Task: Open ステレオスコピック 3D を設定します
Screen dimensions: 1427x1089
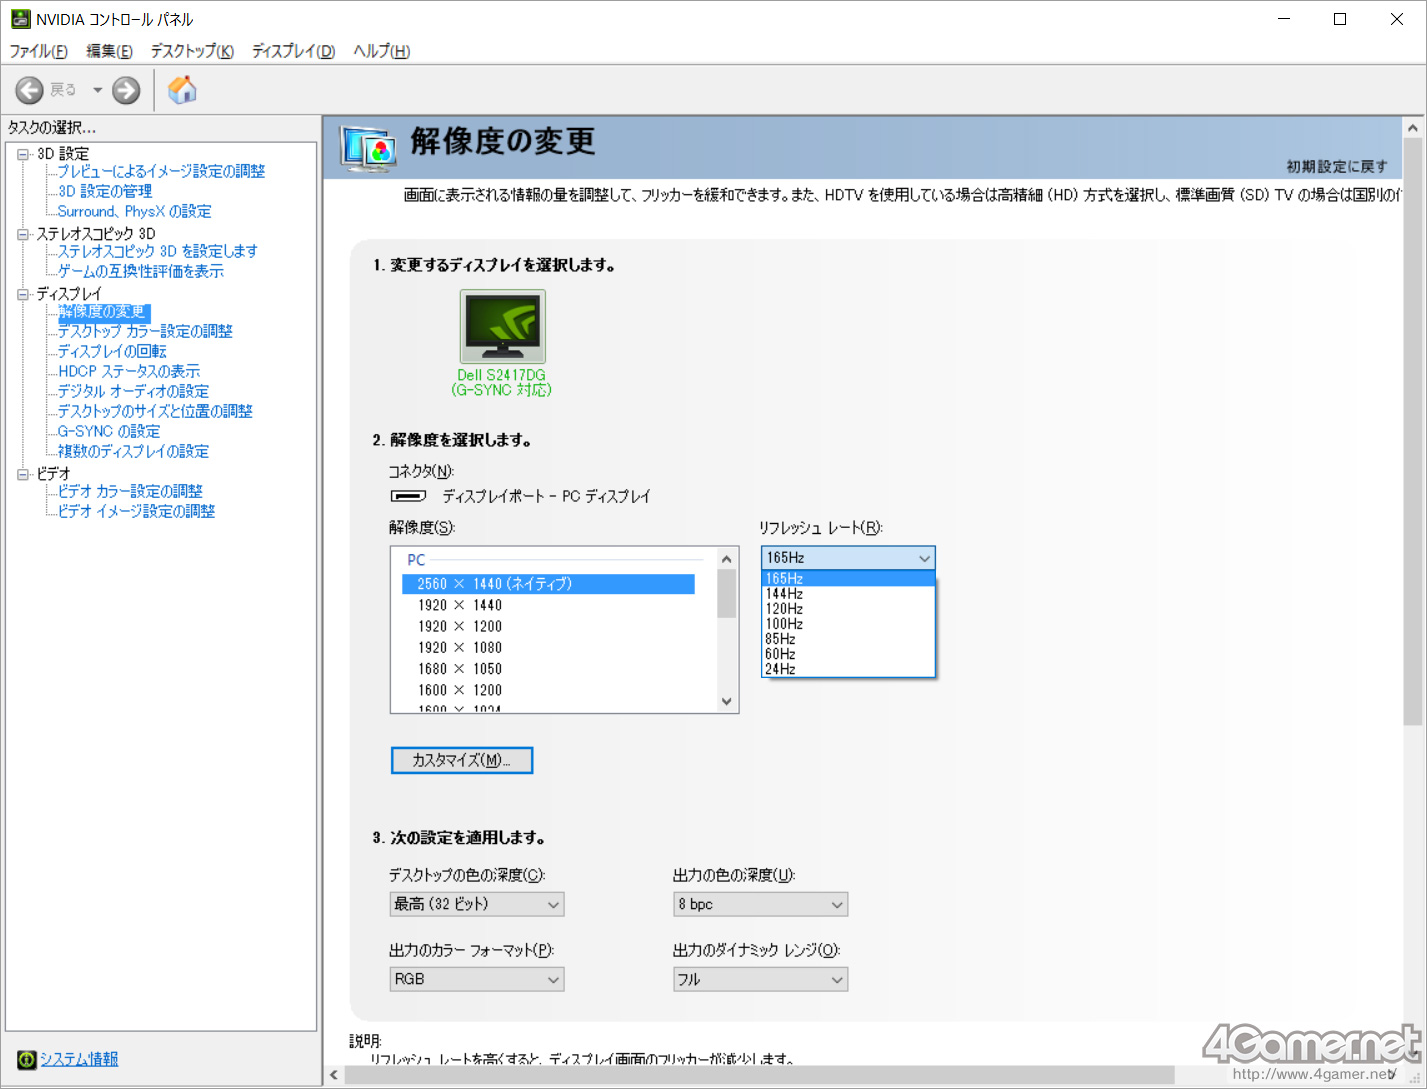Action: point(157,251)
